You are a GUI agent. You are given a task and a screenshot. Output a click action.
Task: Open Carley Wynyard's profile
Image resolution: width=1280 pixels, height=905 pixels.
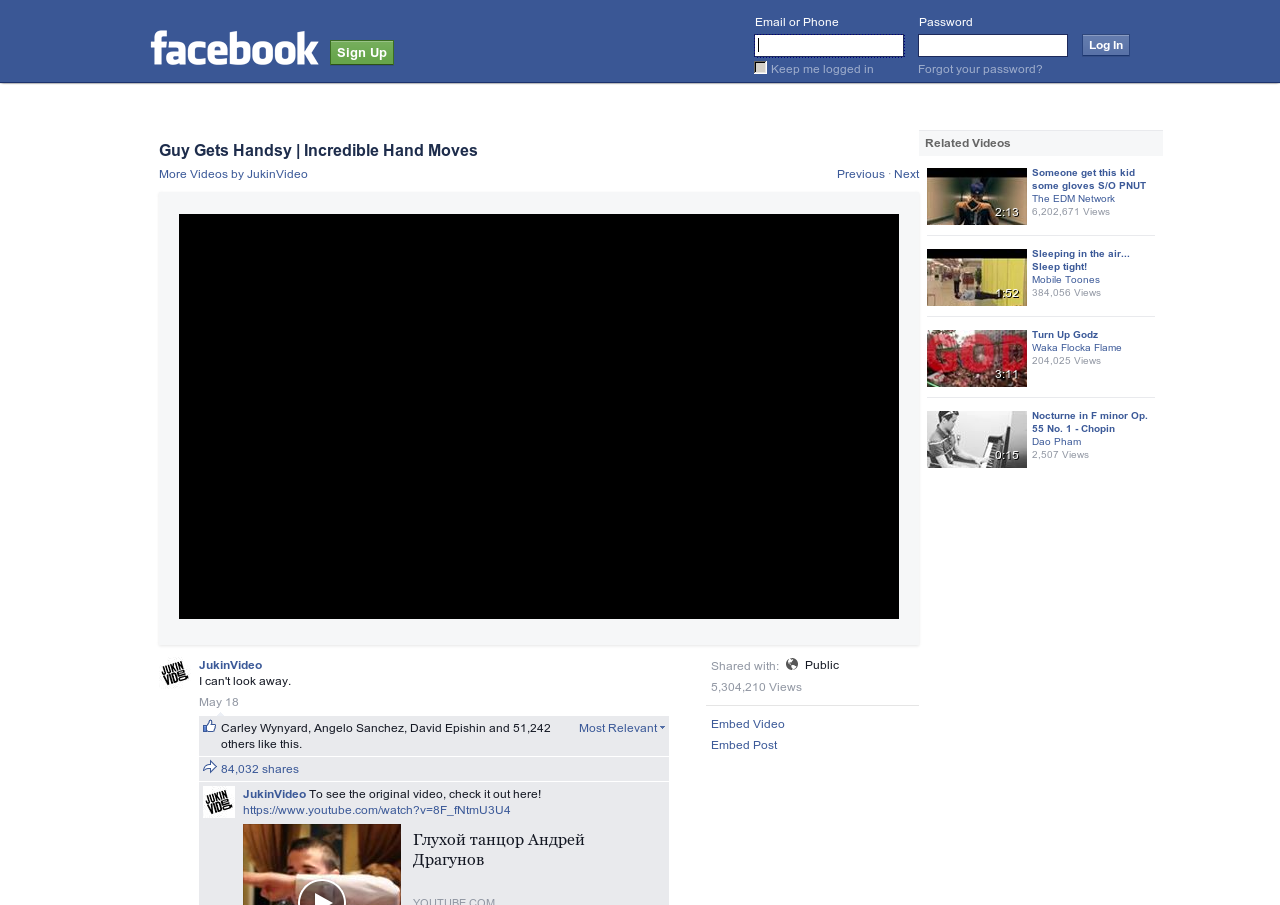[x=265, y=728]
